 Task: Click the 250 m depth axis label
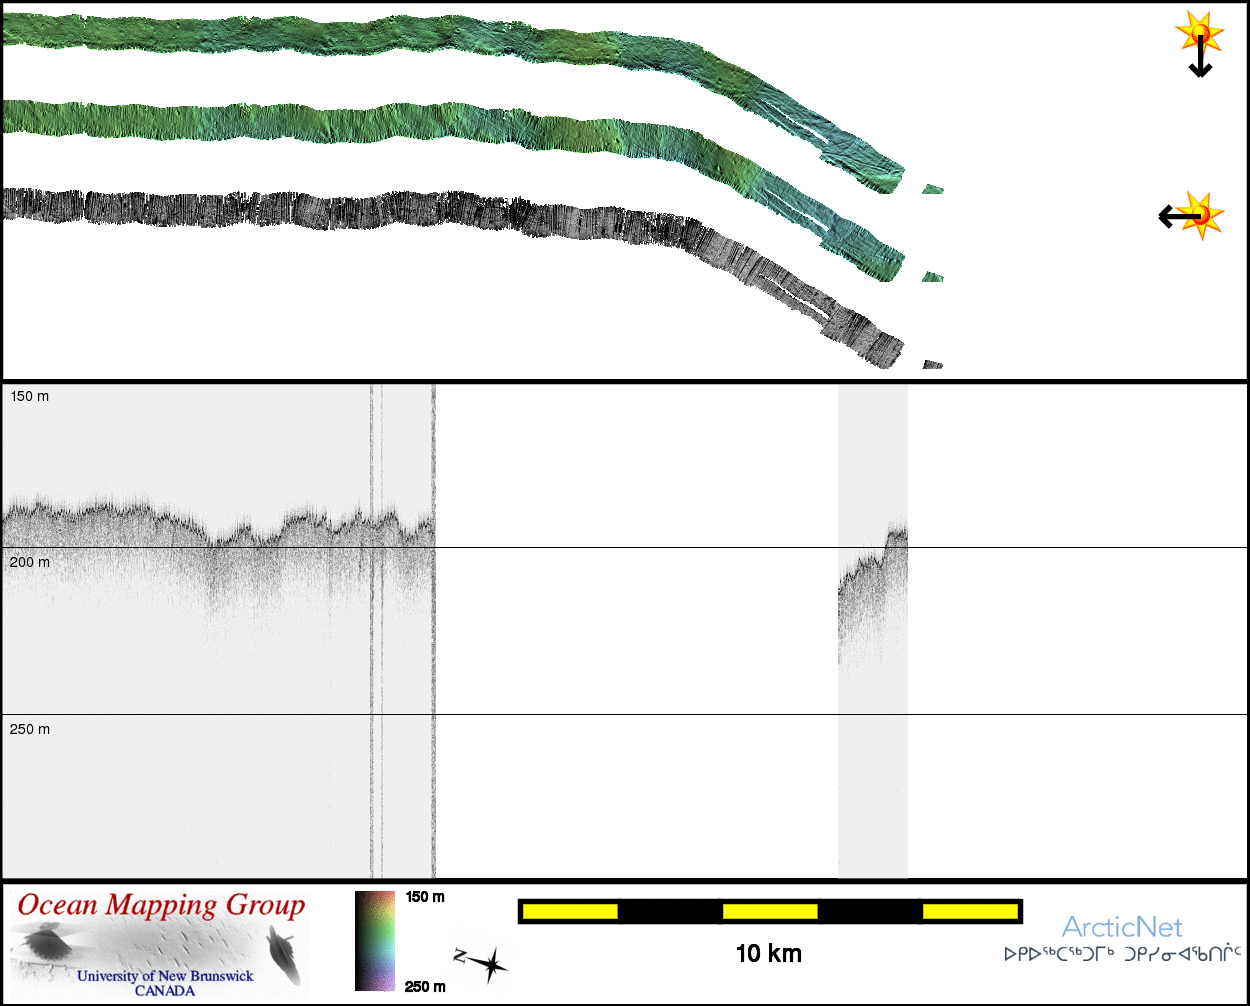(29, 730)
